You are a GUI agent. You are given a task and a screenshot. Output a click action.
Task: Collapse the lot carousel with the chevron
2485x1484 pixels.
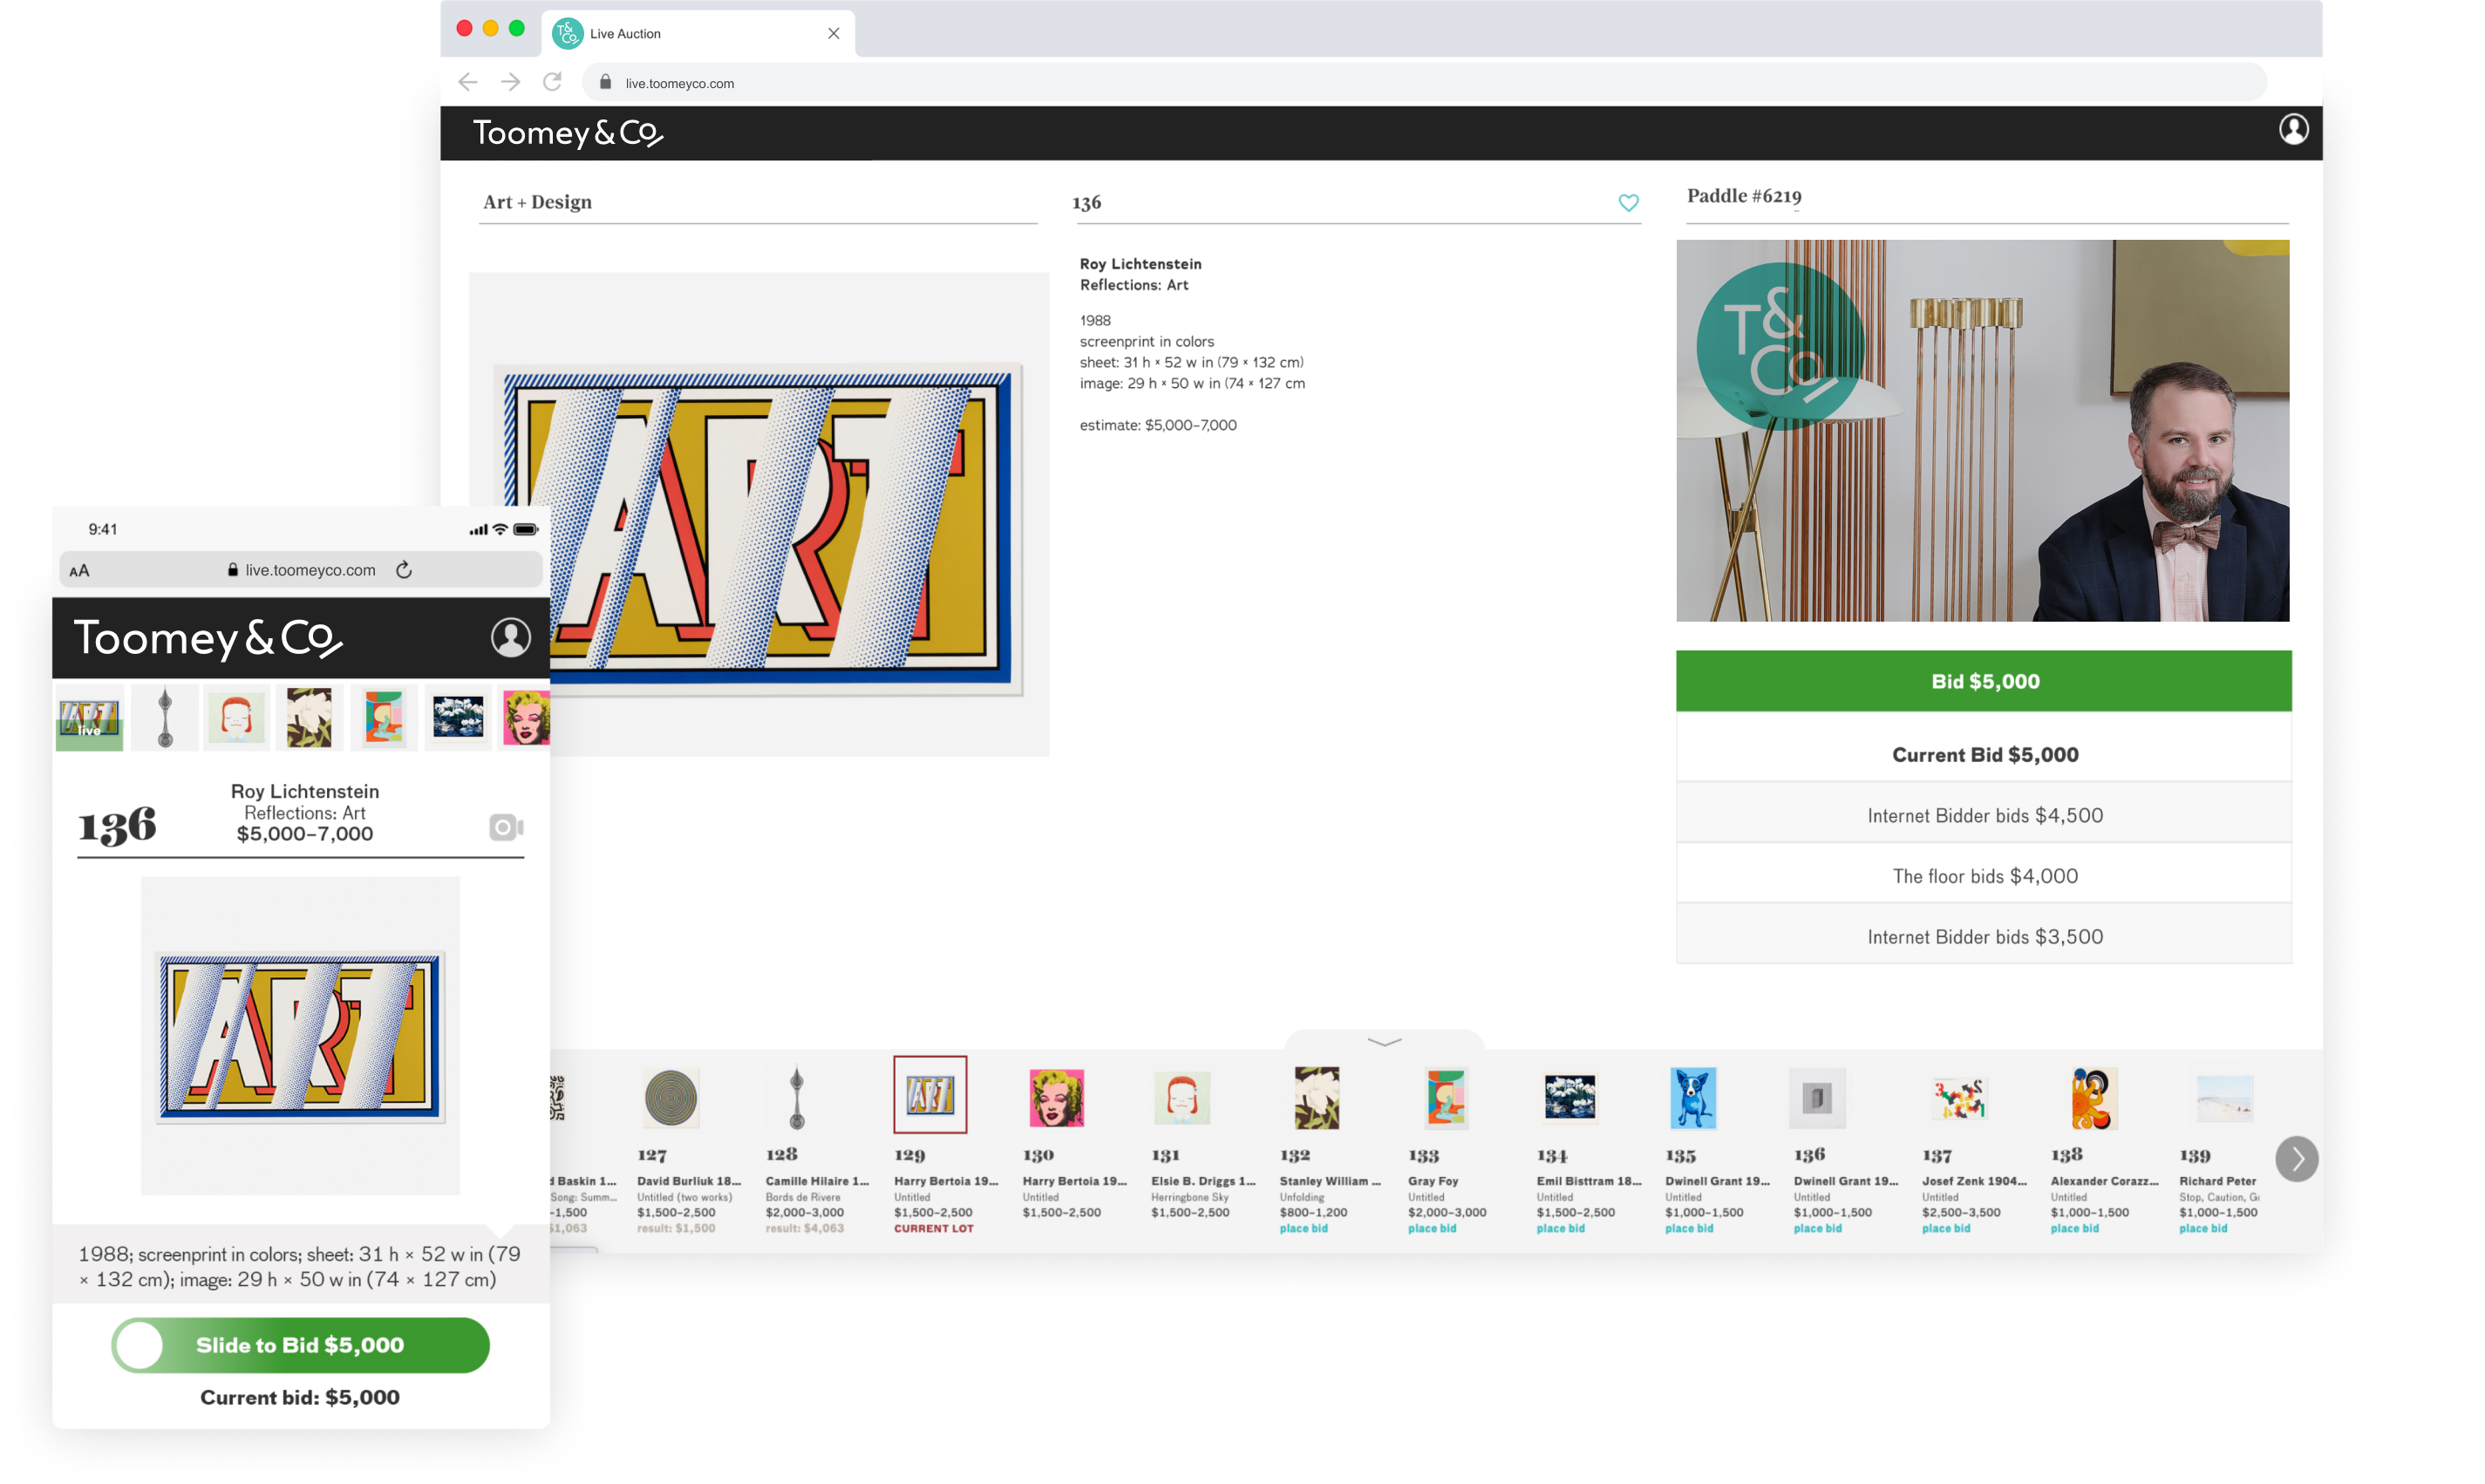[1383, 1041]
